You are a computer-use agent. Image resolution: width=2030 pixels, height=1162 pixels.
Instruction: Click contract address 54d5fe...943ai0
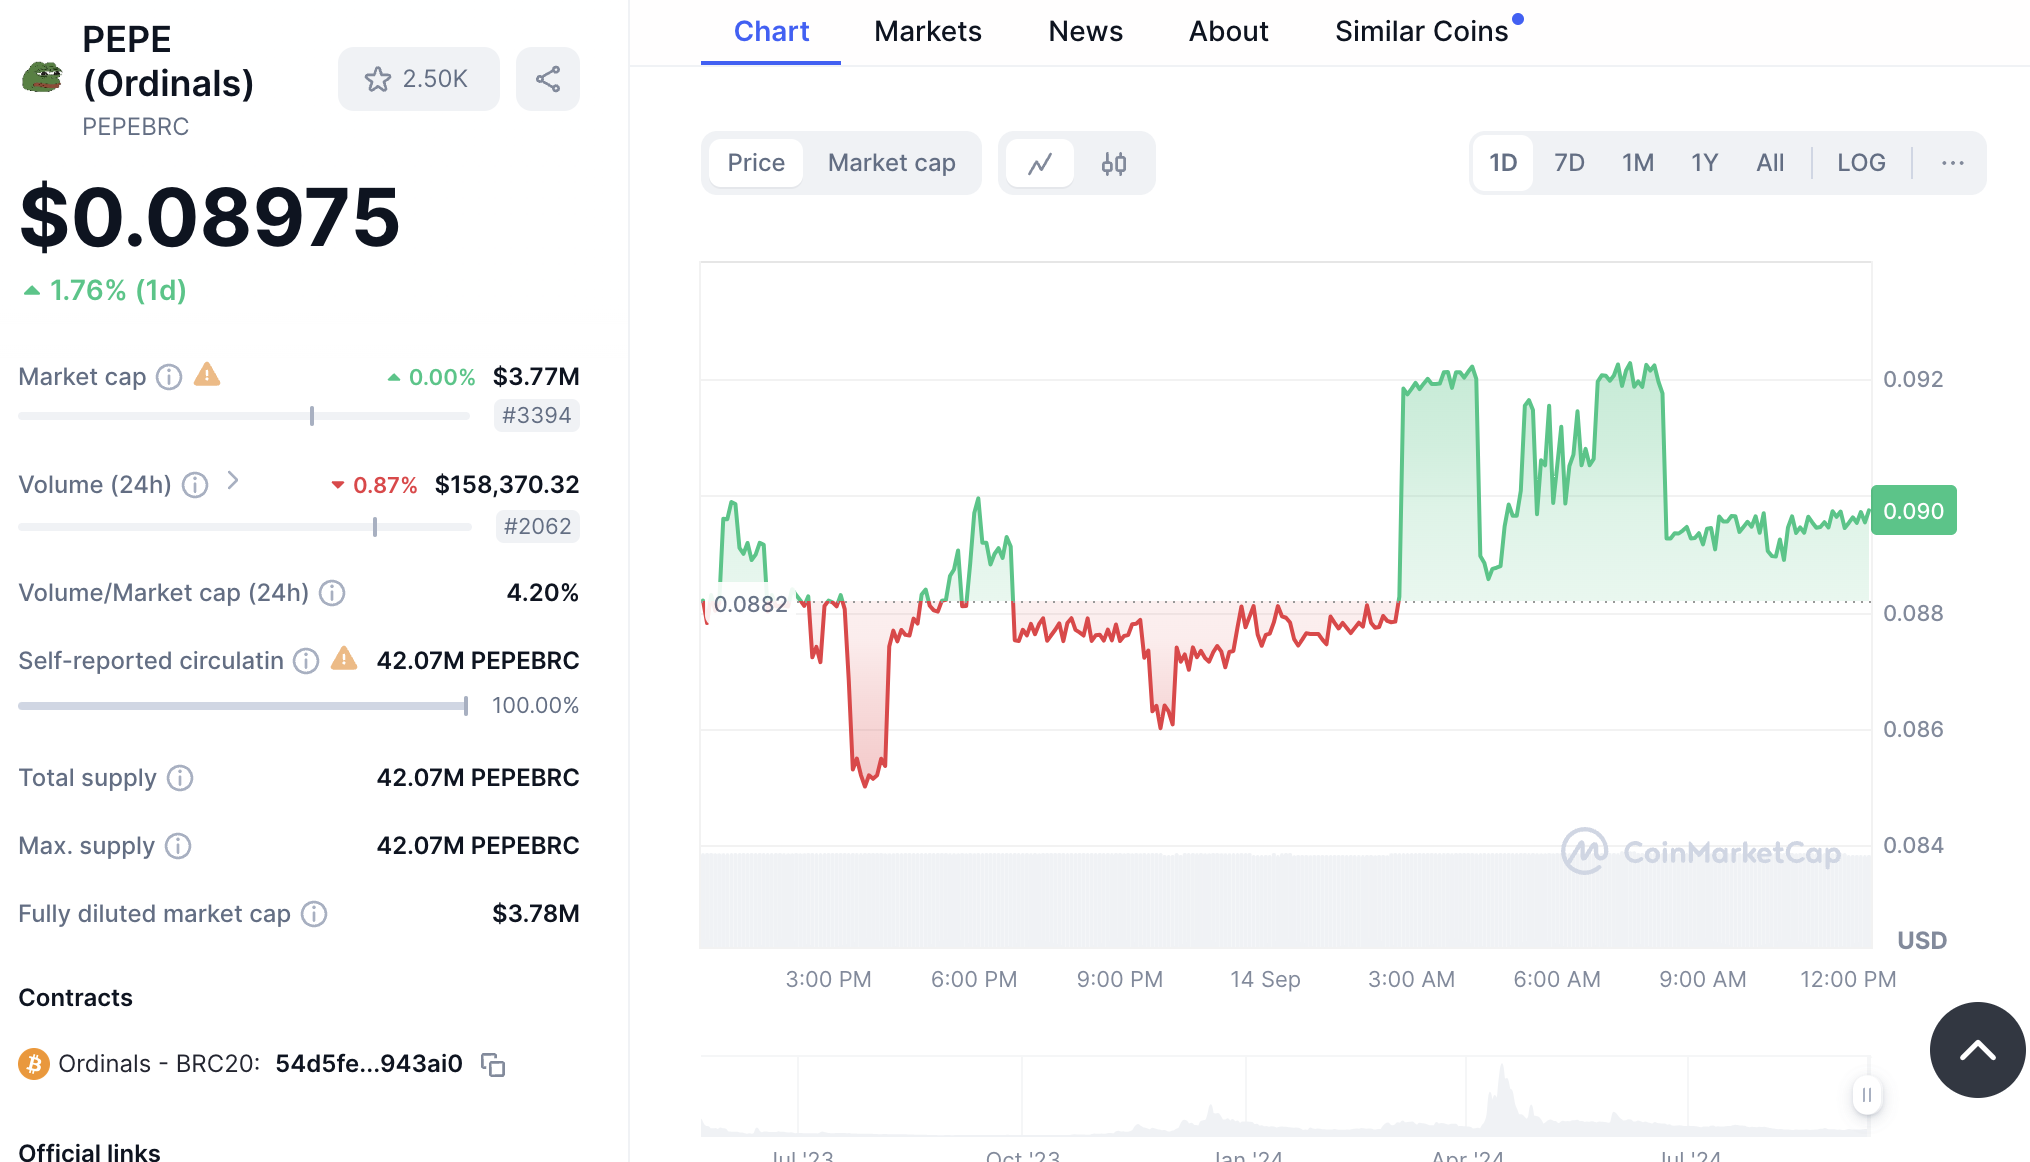[369, 1064]
